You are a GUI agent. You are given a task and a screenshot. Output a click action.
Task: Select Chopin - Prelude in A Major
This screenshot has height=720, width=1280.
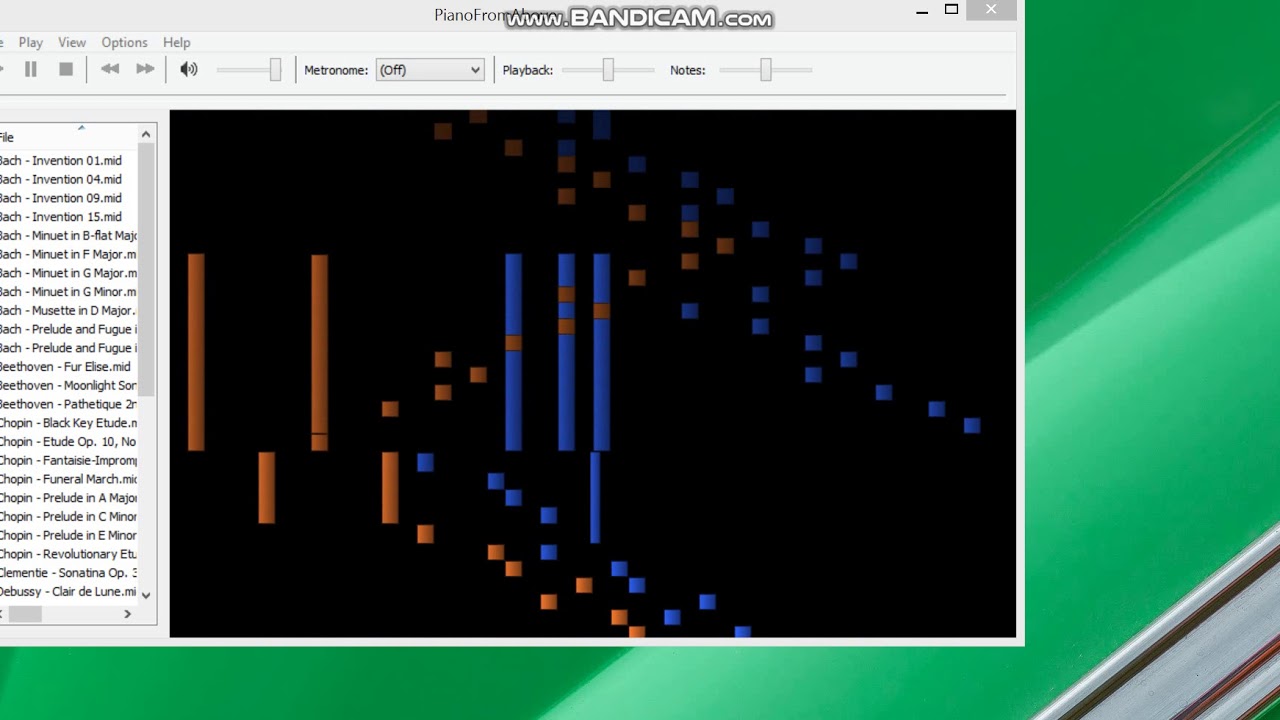68,498
